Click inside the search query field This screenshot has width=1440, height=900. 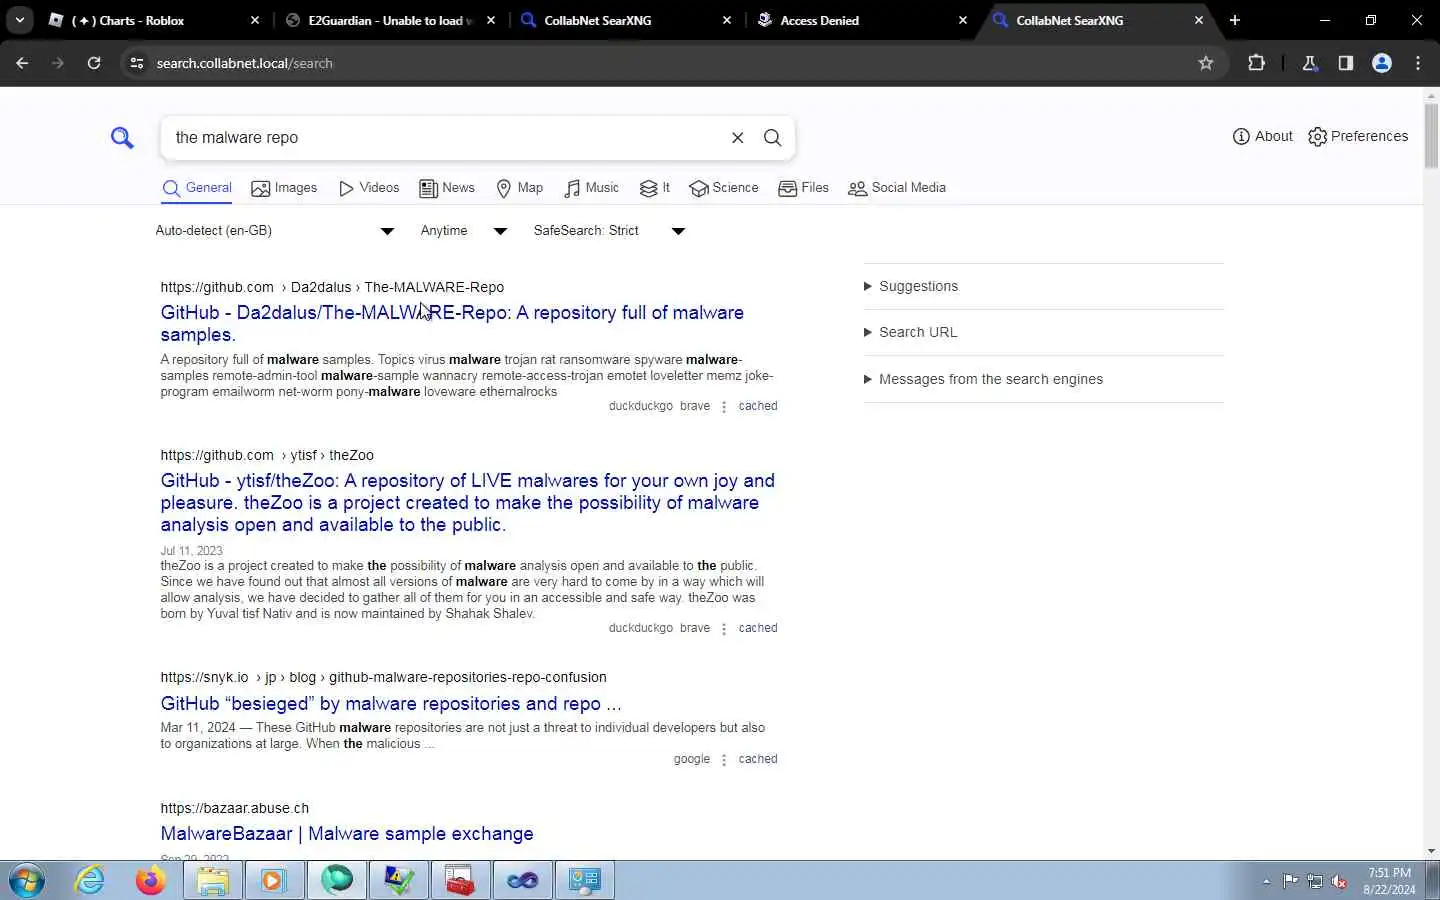pos(445,138)
